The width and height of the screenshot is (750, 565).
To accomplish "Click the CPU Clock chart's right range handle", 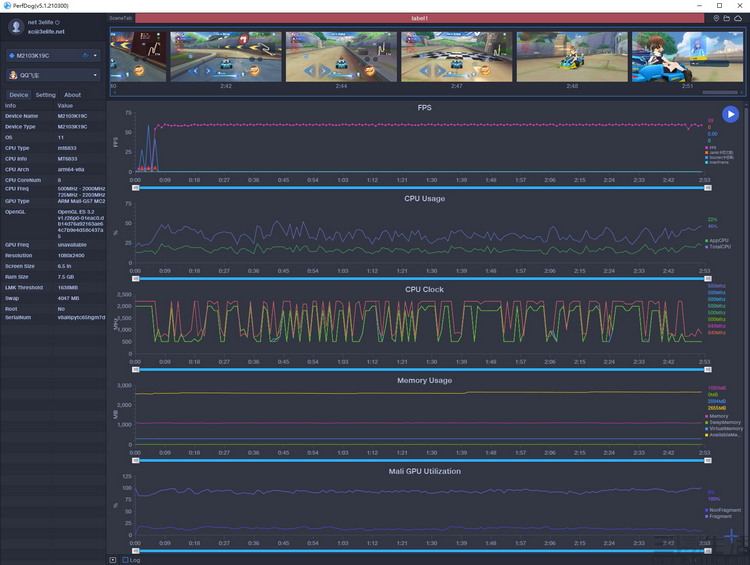I will (x=708, y=370).
